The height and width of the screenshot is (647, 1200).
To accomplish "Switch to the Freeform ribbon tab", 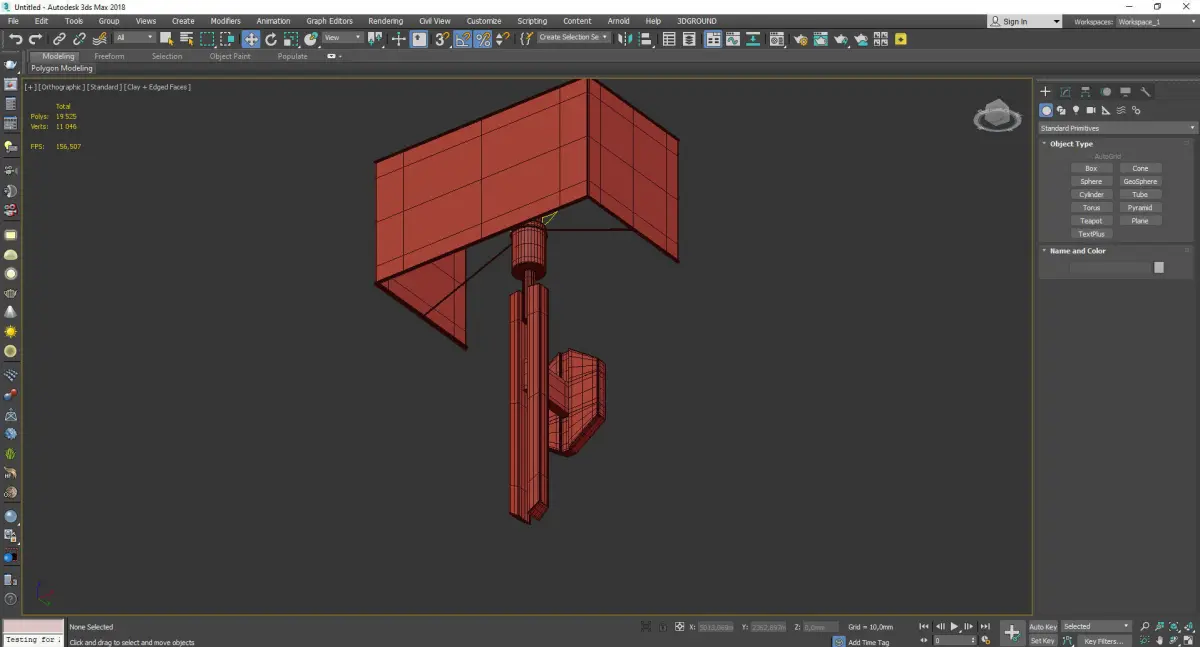I will tap(109, 56).
